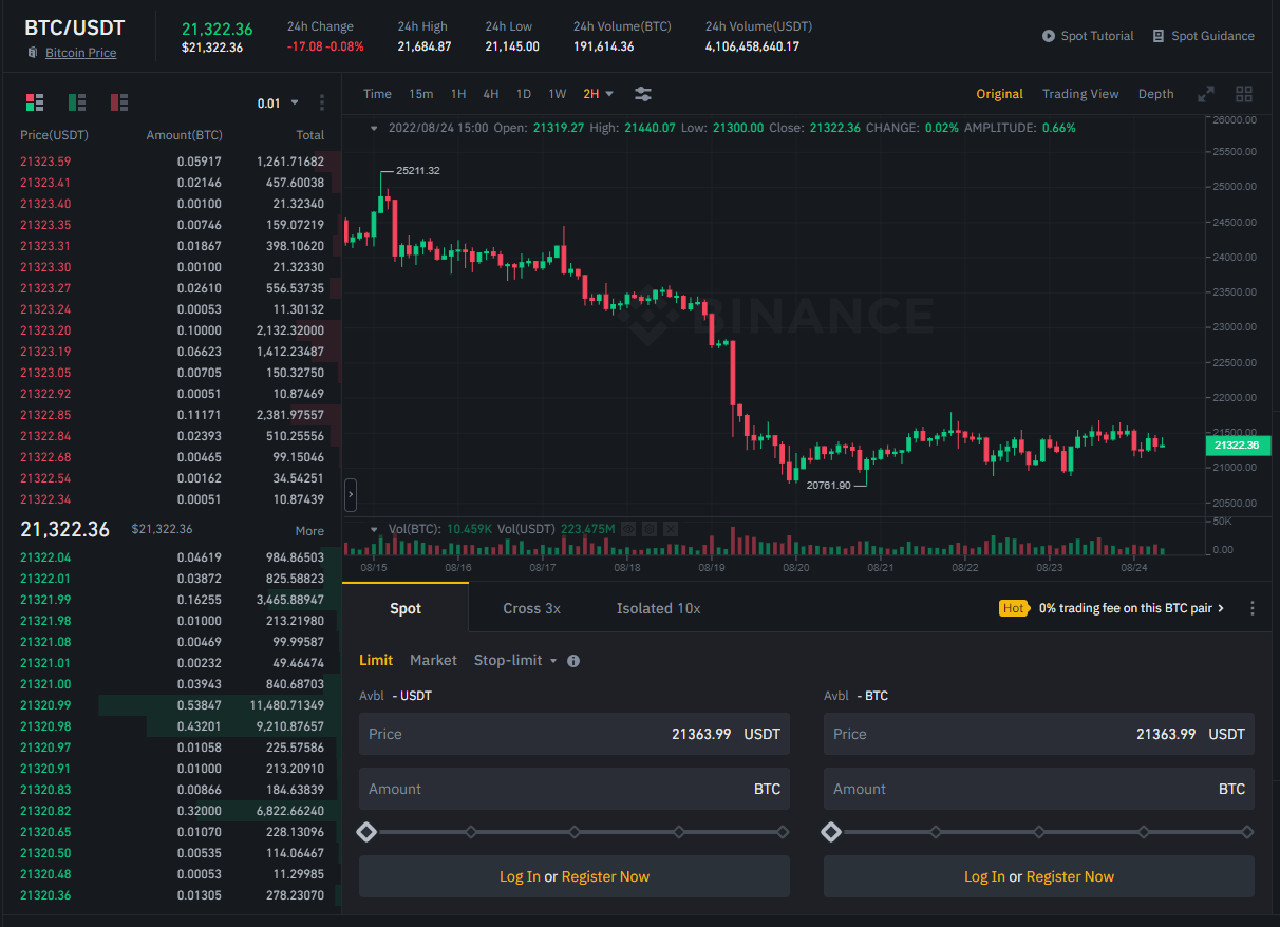
Task: Open the 2H interval dropdown
Action: pyautogui.click(x=598, y=93)
